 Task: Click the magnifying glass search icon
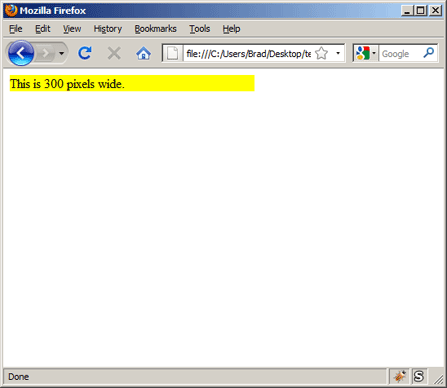coord(429,53)
